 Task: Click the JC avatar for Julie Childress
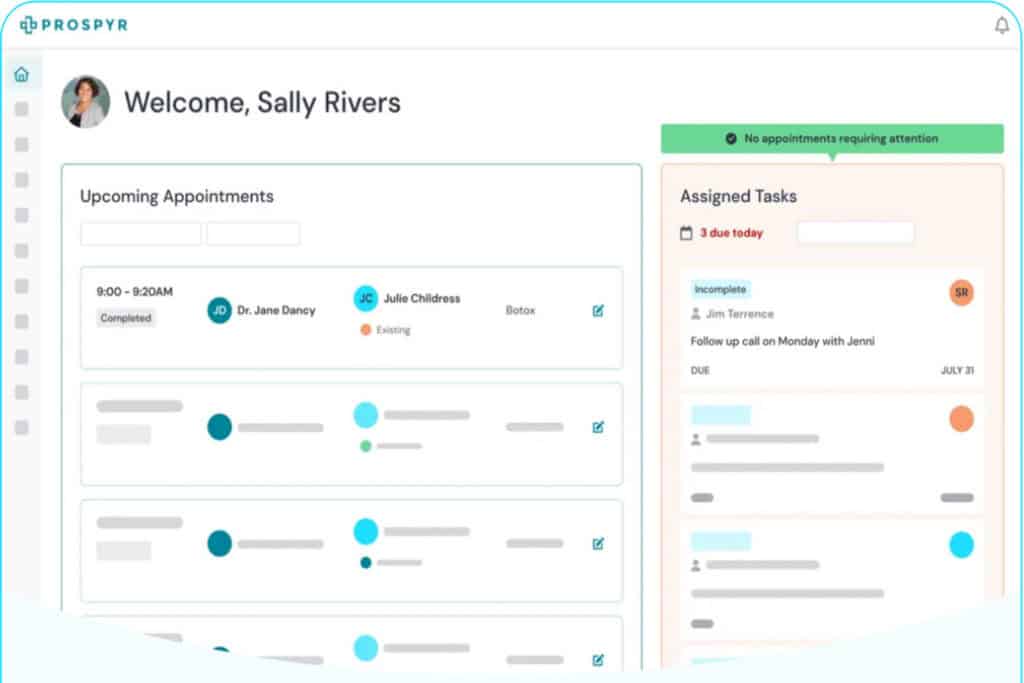[x=366, y=298]
